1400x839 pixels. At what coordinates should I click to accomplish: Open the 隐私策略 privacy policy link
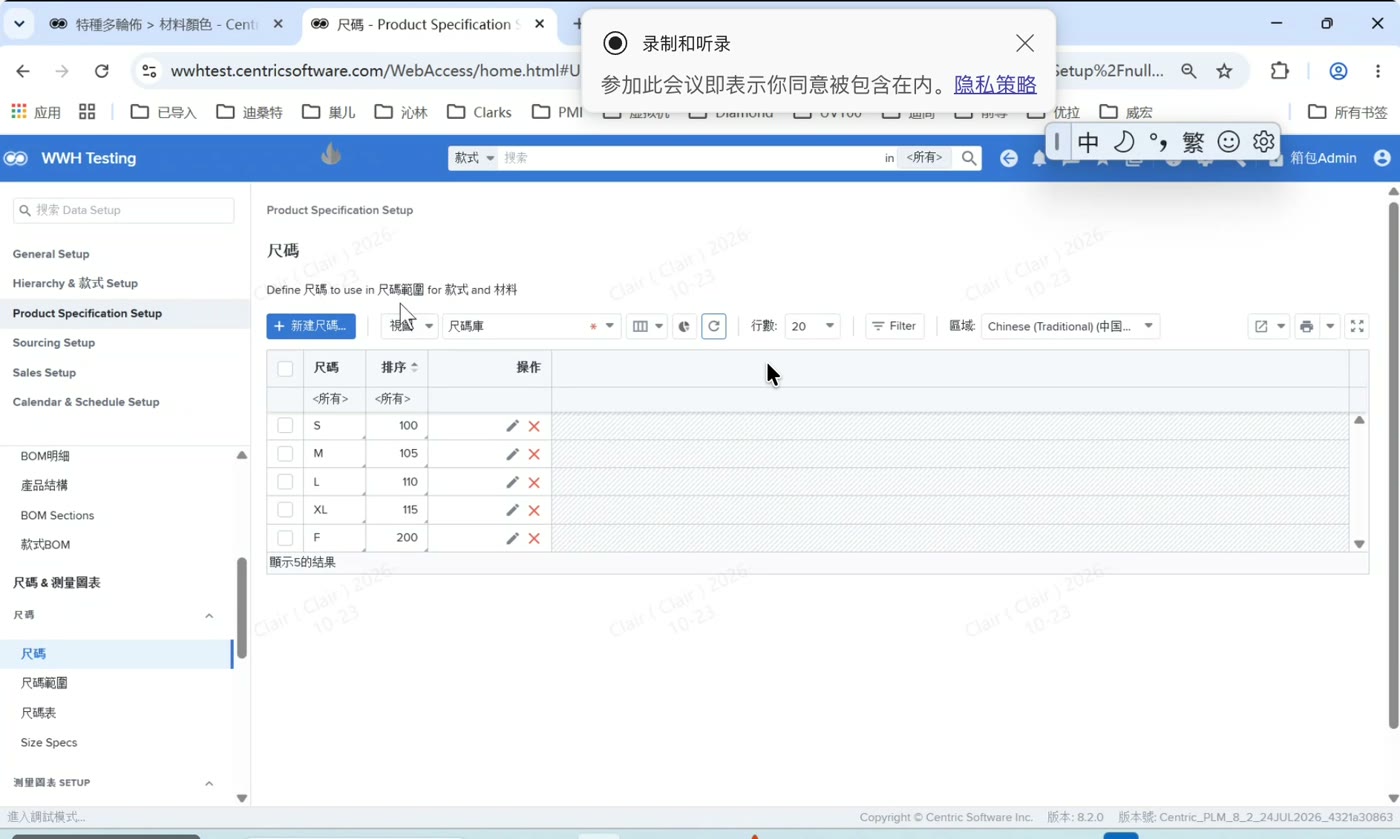coord(995,85)
